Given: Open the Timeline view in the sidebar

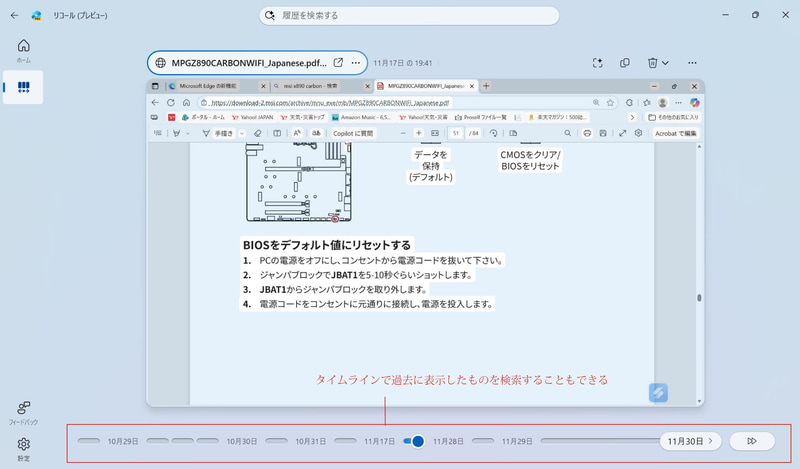Looking at the screenshot, I should click(x=23, y=87).
